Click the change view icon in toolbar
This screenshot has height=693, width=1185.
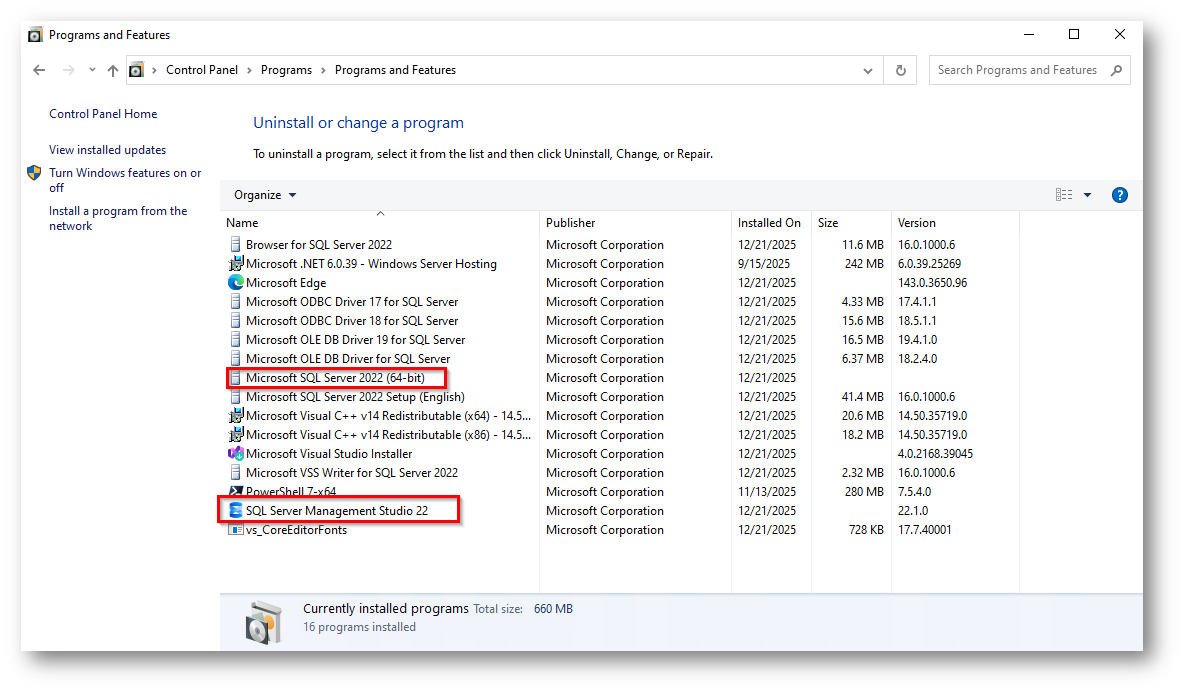click(x=1063, y=195)
